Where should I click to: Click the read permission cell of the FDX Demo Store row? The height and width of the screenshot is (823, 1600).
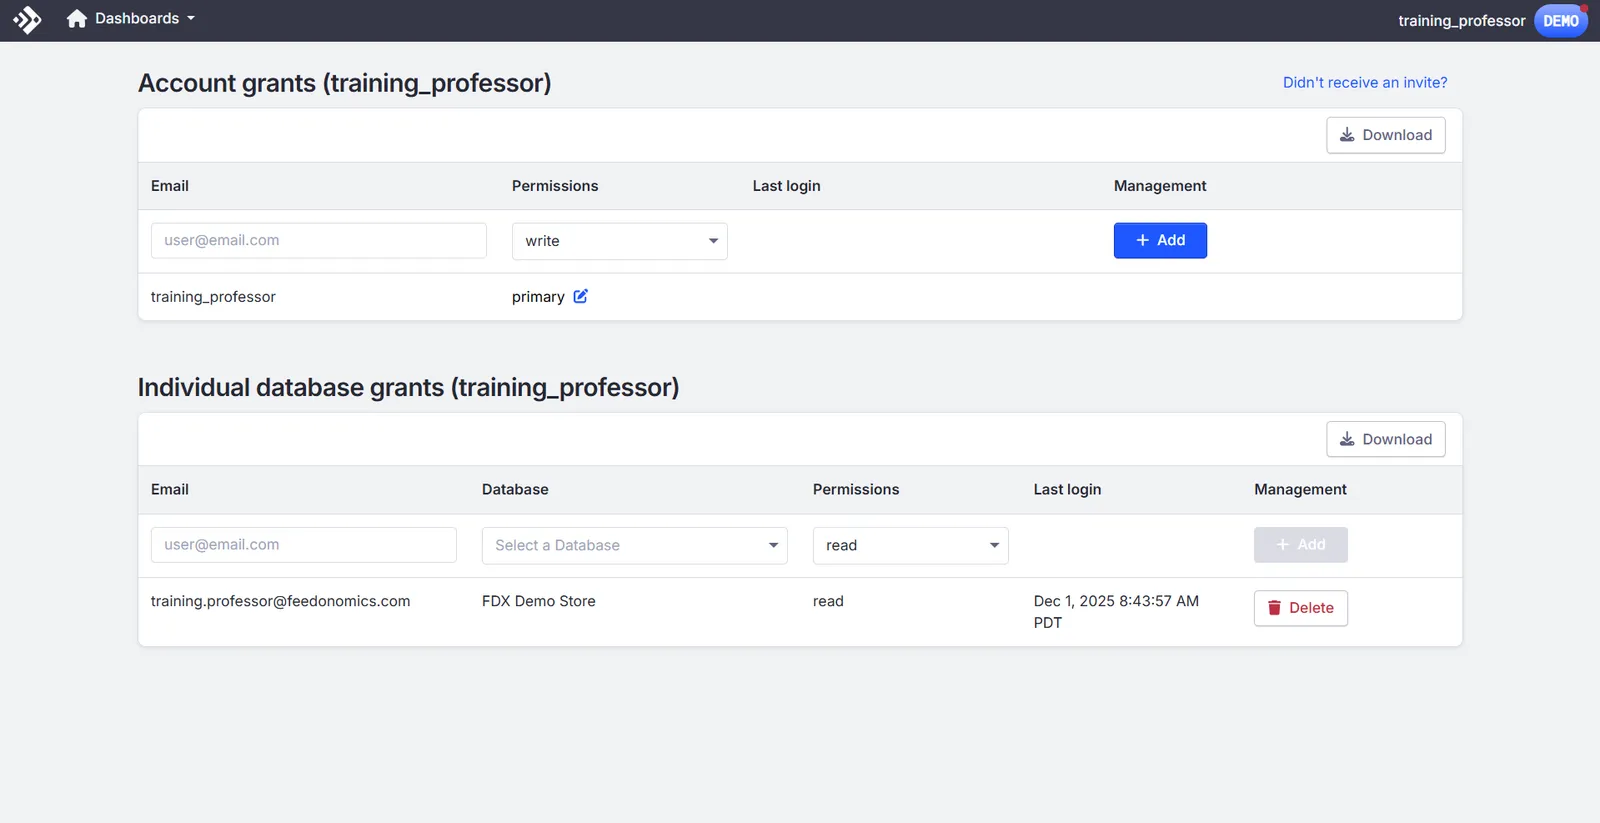click(x=828, y=601)
